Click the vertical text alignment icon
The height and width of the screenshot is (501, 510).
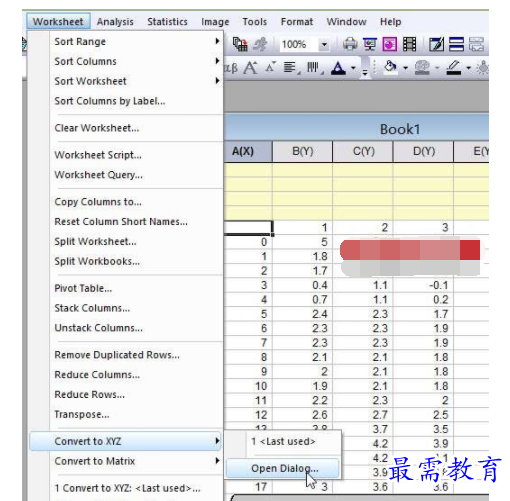(314, 68)
